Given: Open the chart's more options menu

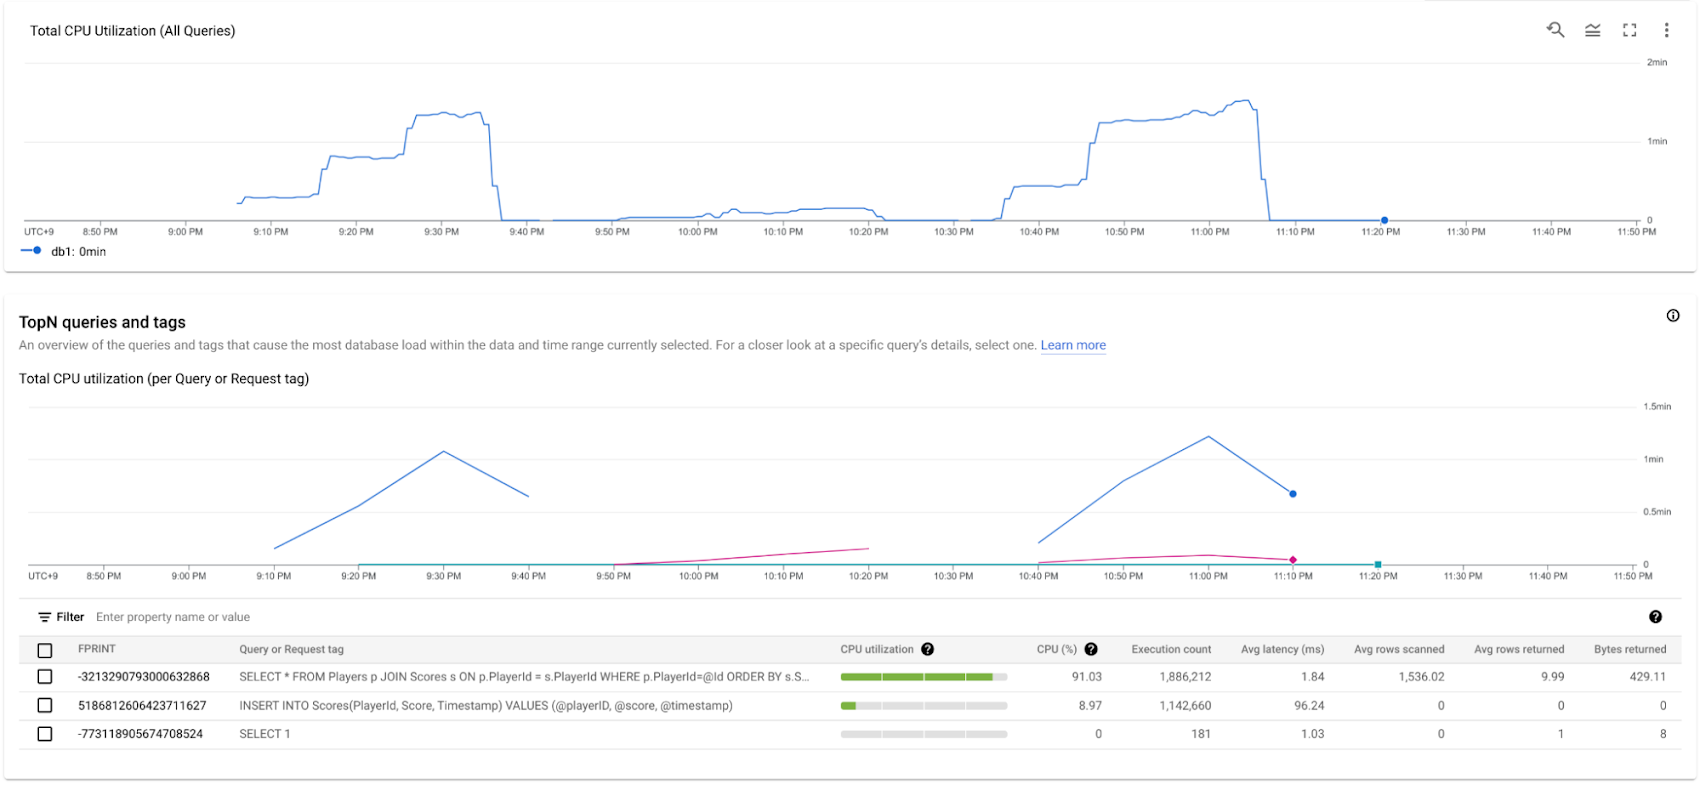Looking at the screenshot, I should pos(1666,30).
